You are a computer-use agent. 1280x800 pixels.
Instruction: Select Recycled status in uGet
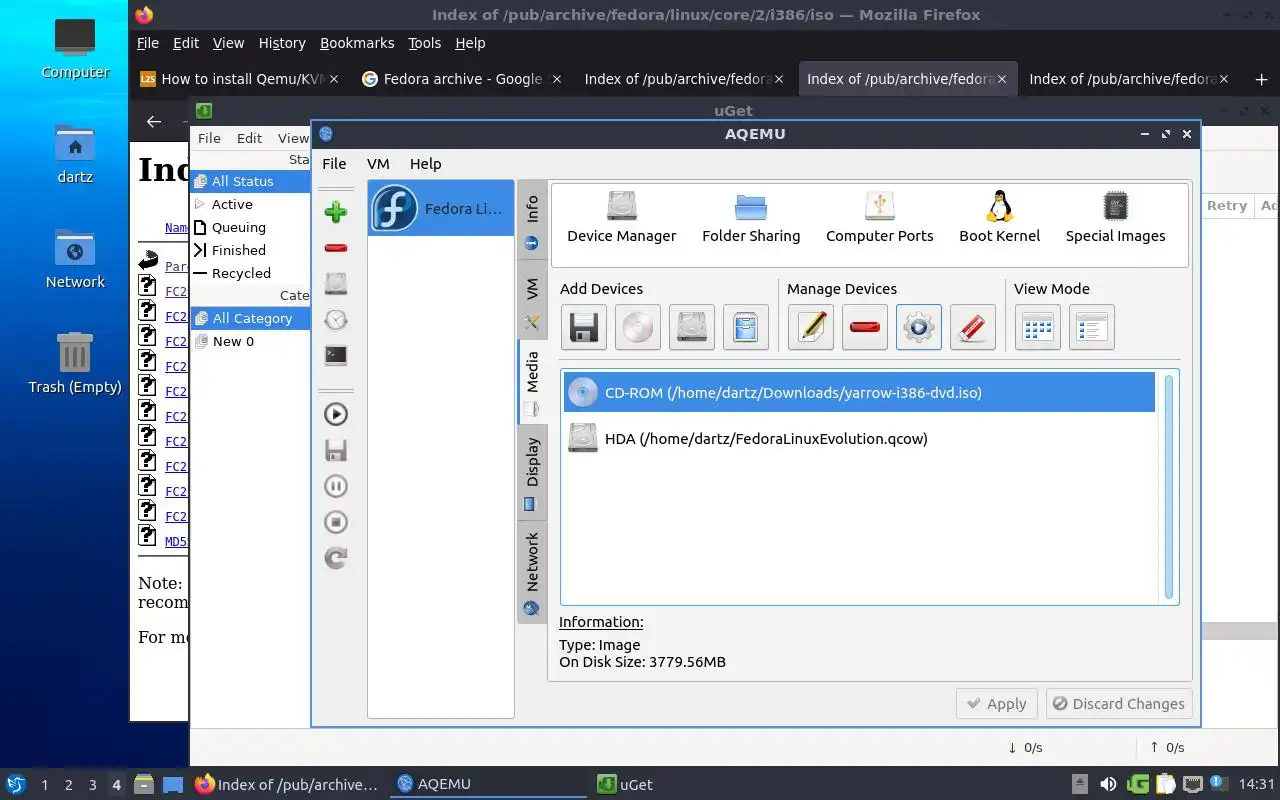click(x=250, y=273)
